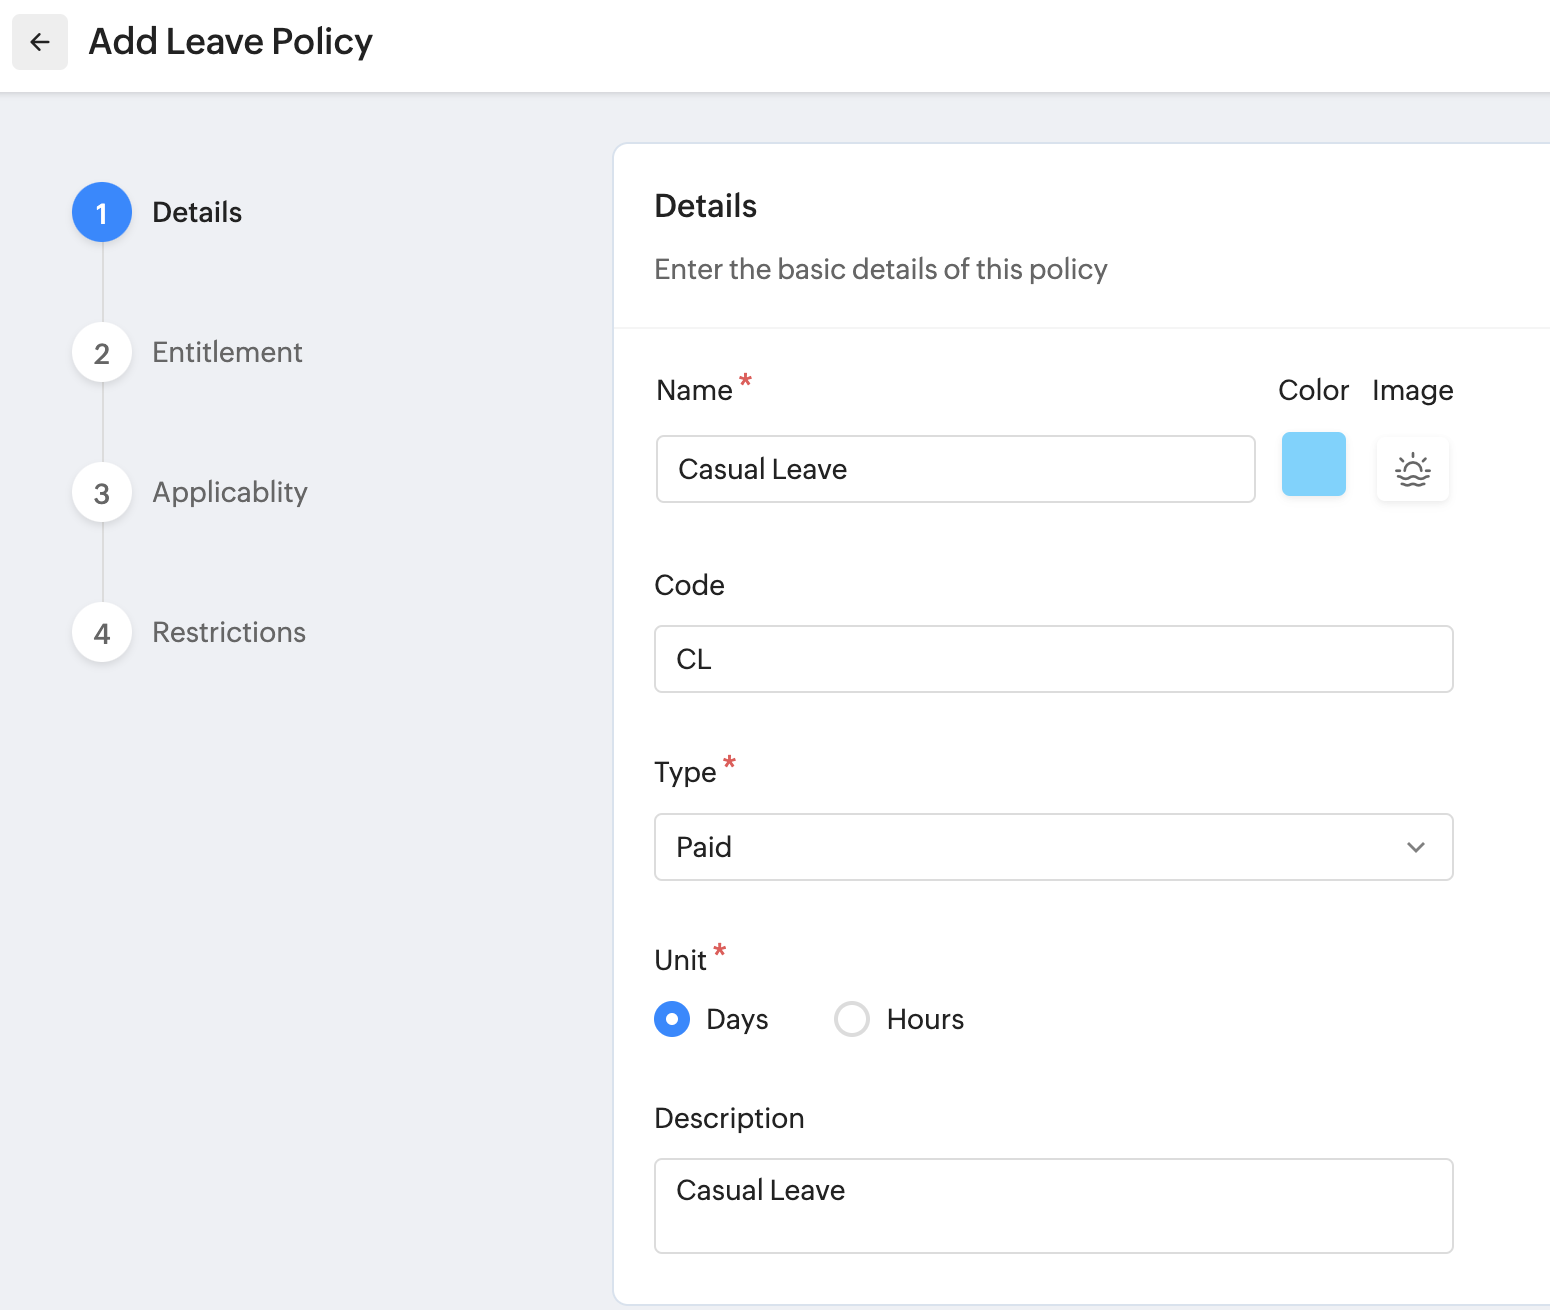Click step 1 circle icon
This screenshot has height=1310, width=1550.
(x=102, y=212)
